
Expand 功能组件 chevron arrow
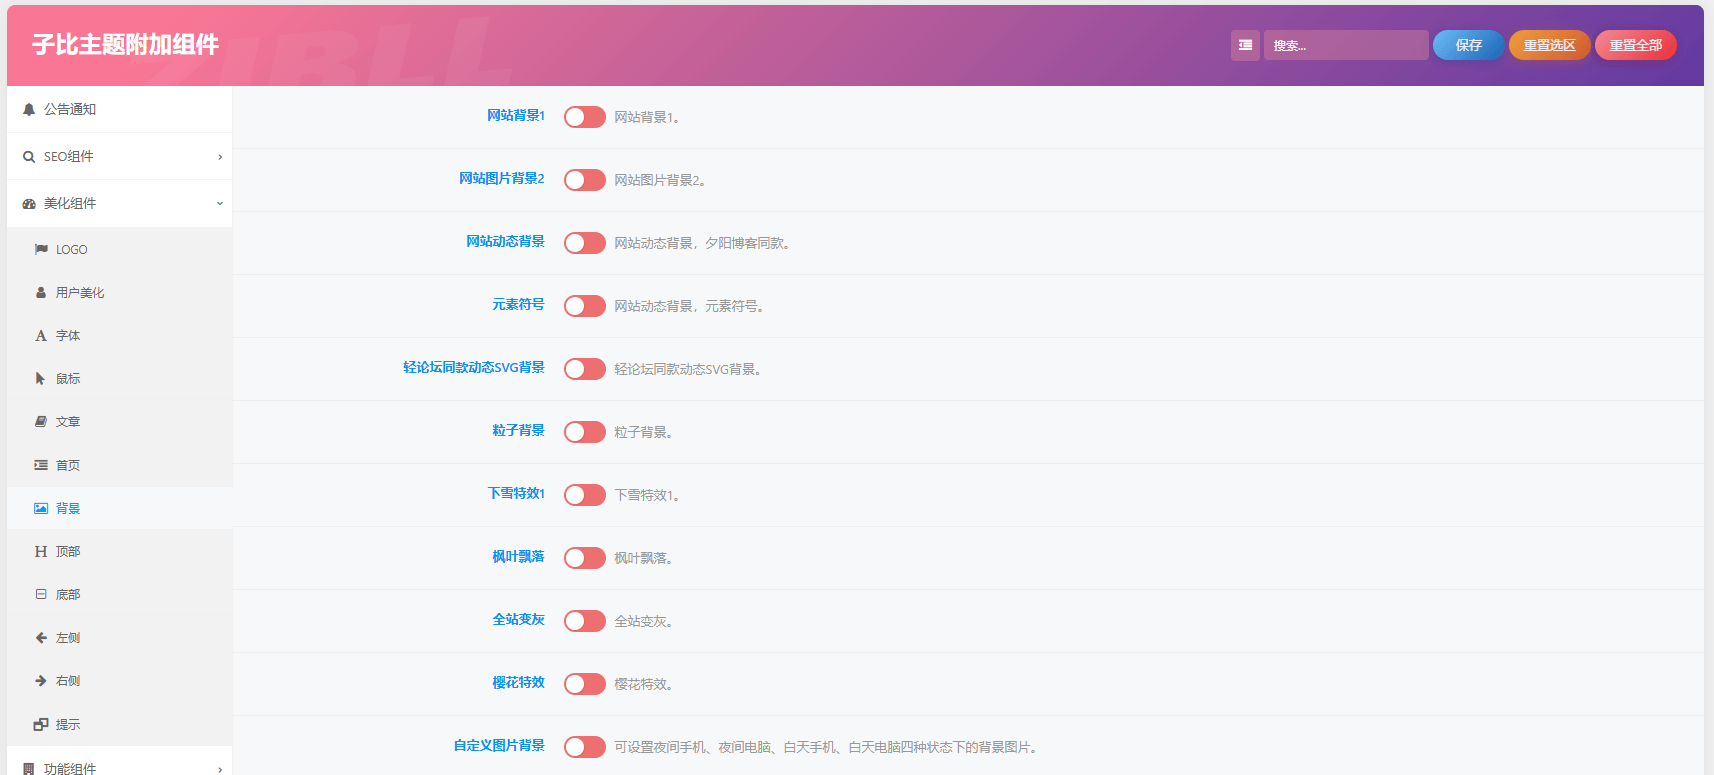(x=220, y=769)
